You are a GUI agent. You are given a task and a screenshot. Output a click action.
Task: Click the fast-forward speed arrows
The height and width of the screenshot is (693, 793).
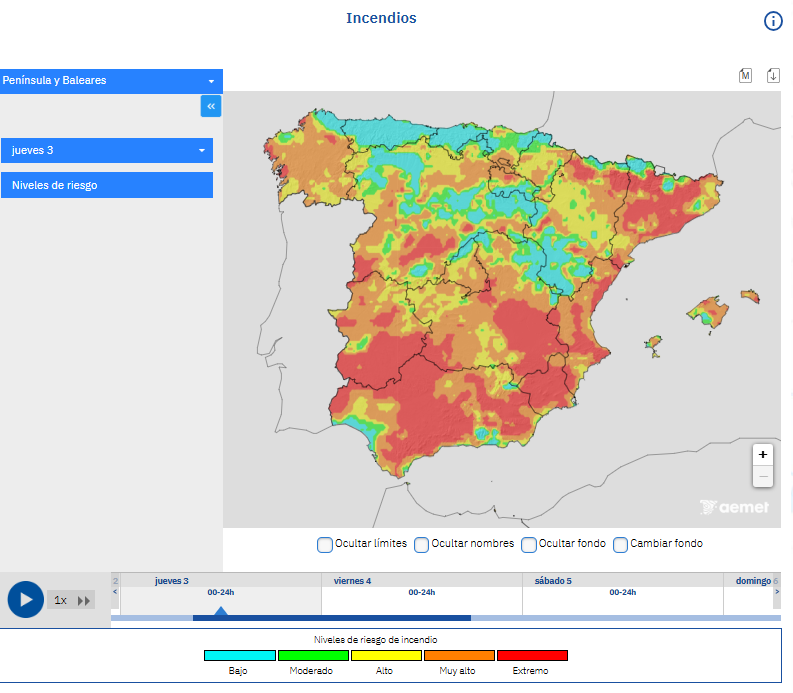[84, 600]
